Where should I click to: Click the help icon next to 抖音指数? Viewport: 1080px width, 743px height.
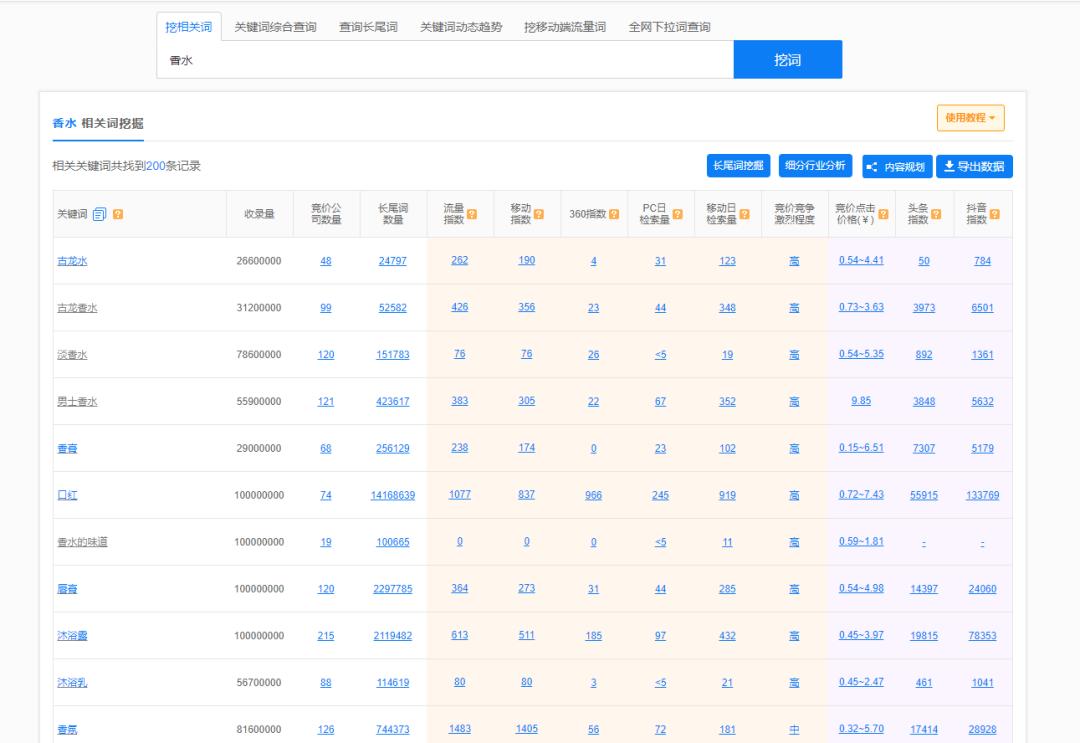point(994,214)
